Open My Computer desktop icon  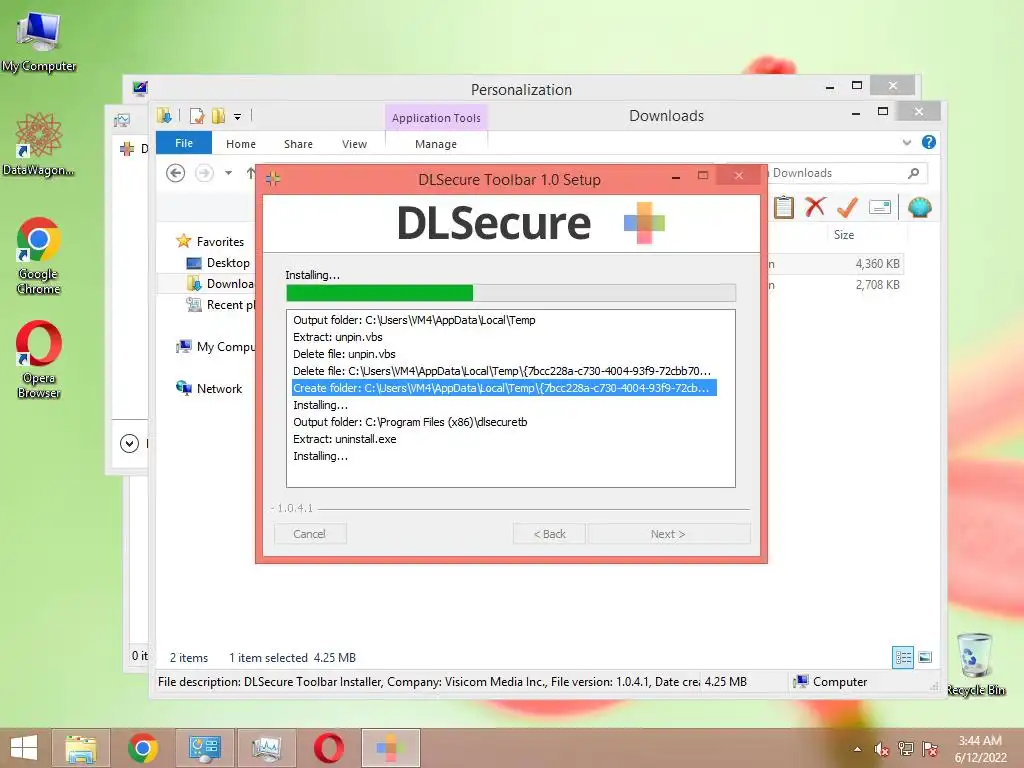click(x=39, y=40)
